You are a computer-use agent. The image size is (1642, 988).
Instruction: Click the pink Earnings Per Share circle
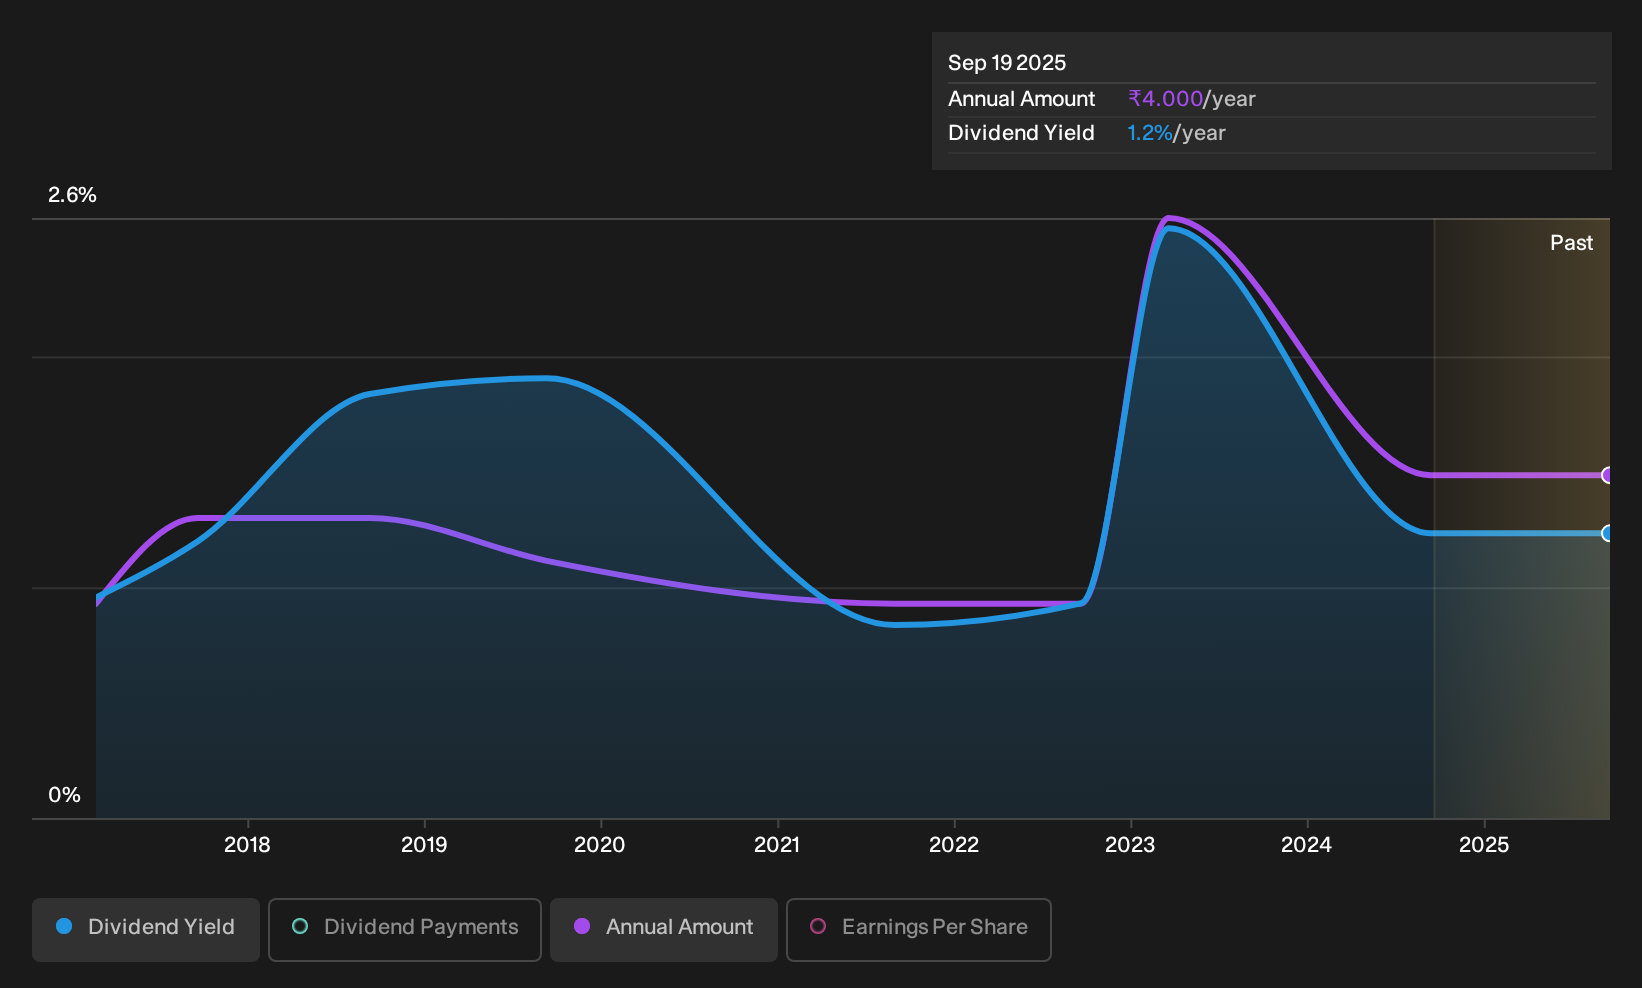click(818, 927)
